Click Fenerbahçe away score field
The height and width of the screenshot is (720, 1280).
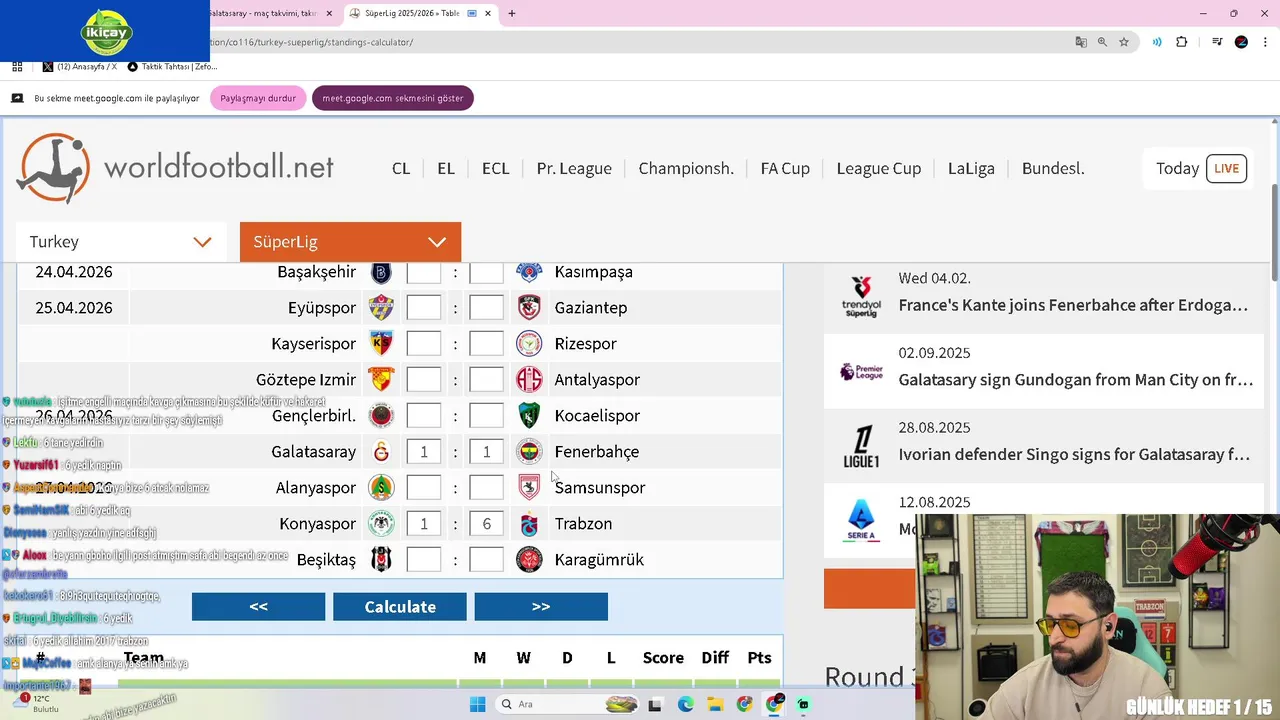[486, 451]
